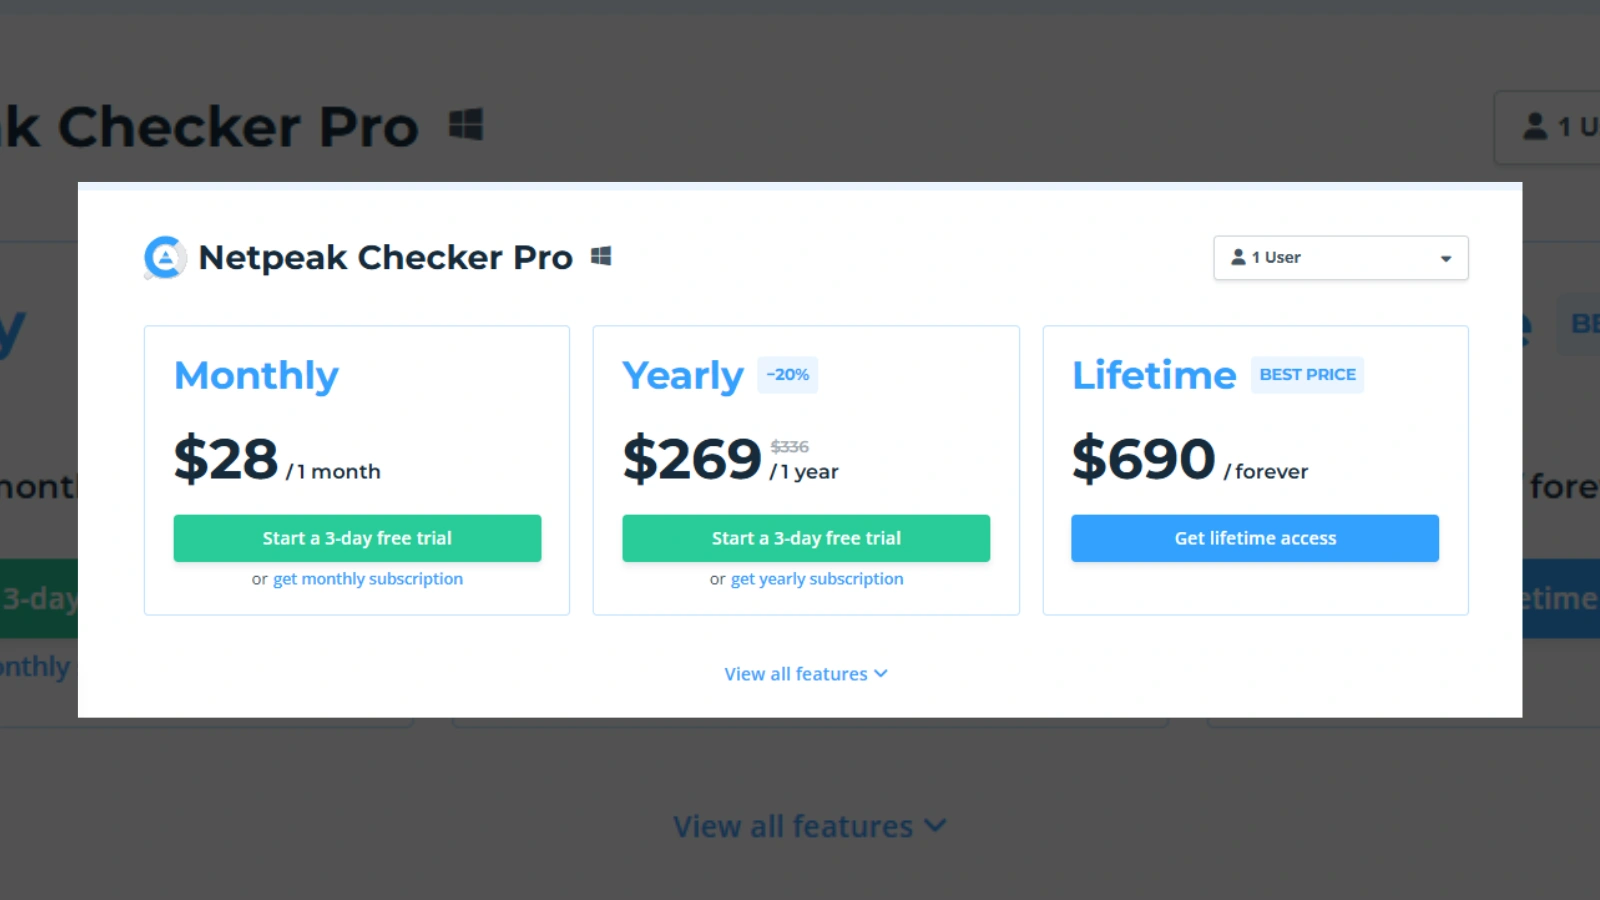
Task: Click the Netpeak Checker logo icon in the dialog
Action: coord(165,257)
